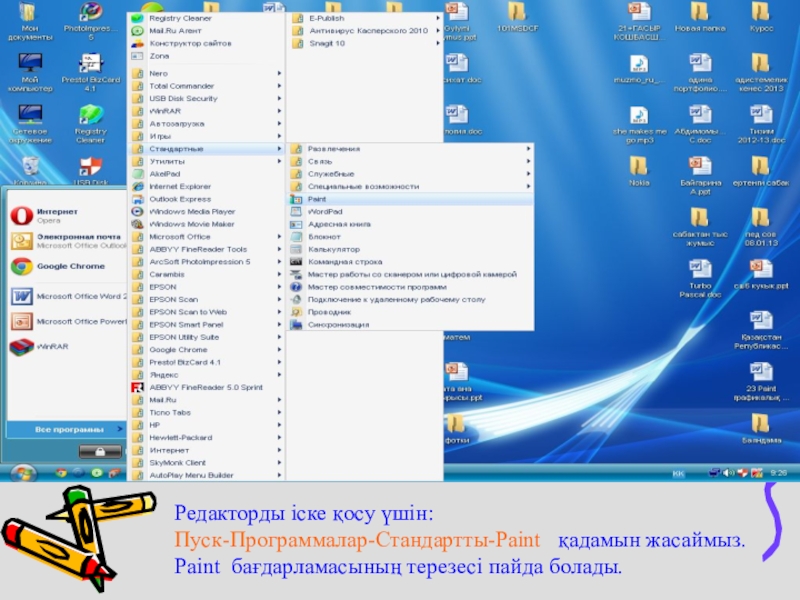Viewport: 800px width, 600px height.
Task: Click the volume icon in system tray
Action: point(729,473)
